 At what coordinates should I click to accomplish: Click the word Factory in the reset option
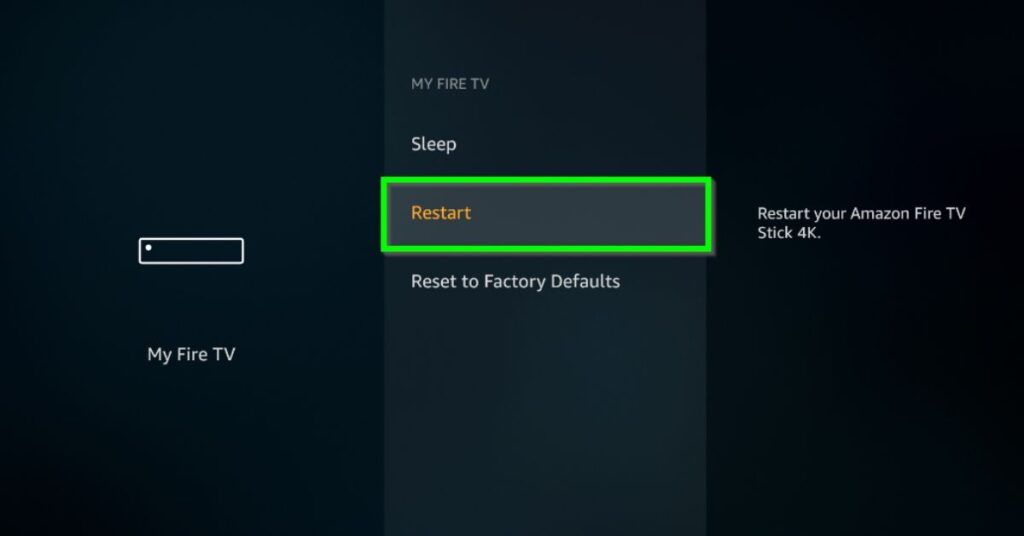(x=515, y=282)
